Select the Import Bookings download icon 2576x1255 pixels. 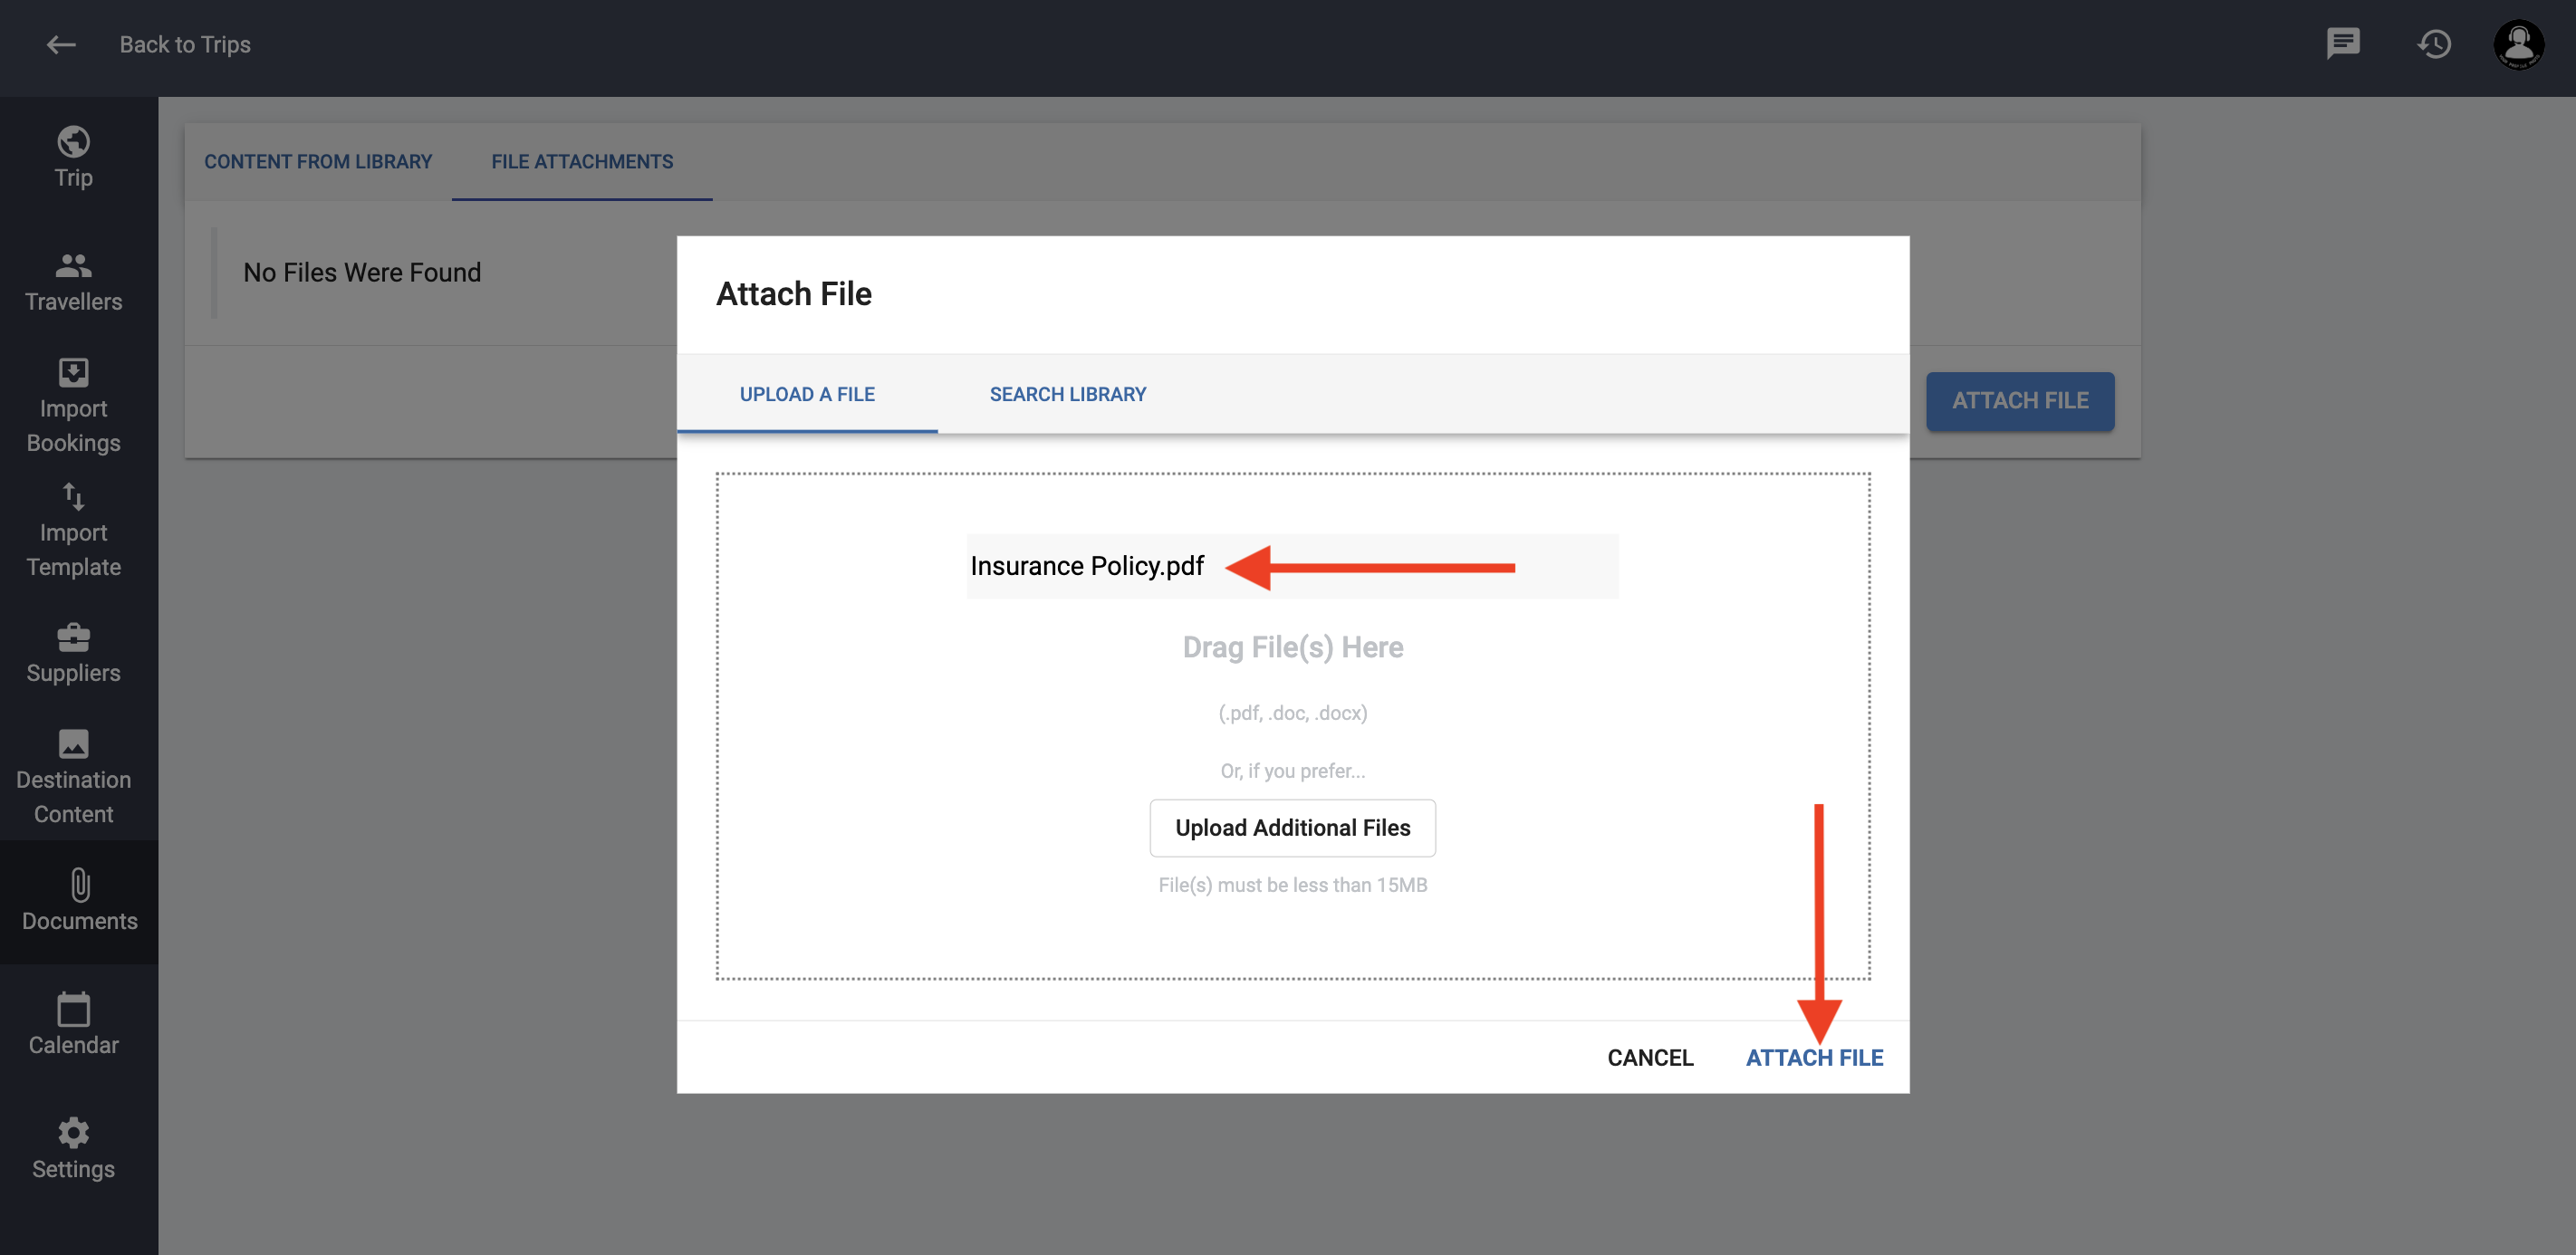point(73,373)
